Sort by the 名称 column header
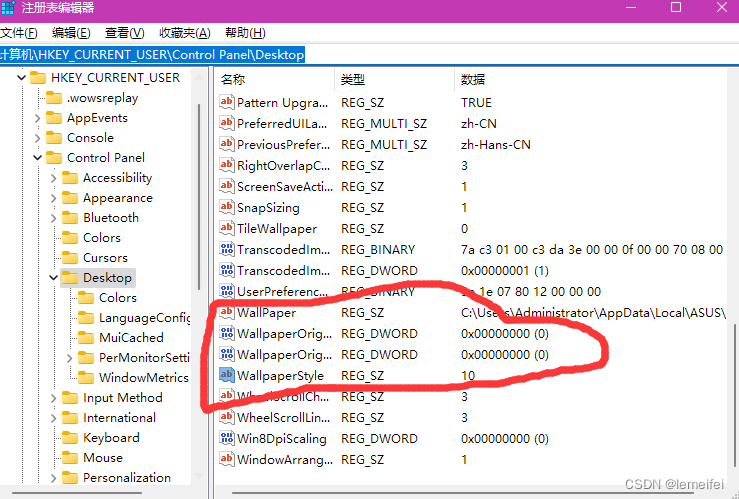Image resolution: width=739 pixels, height=499 pixels. point(276,80)
